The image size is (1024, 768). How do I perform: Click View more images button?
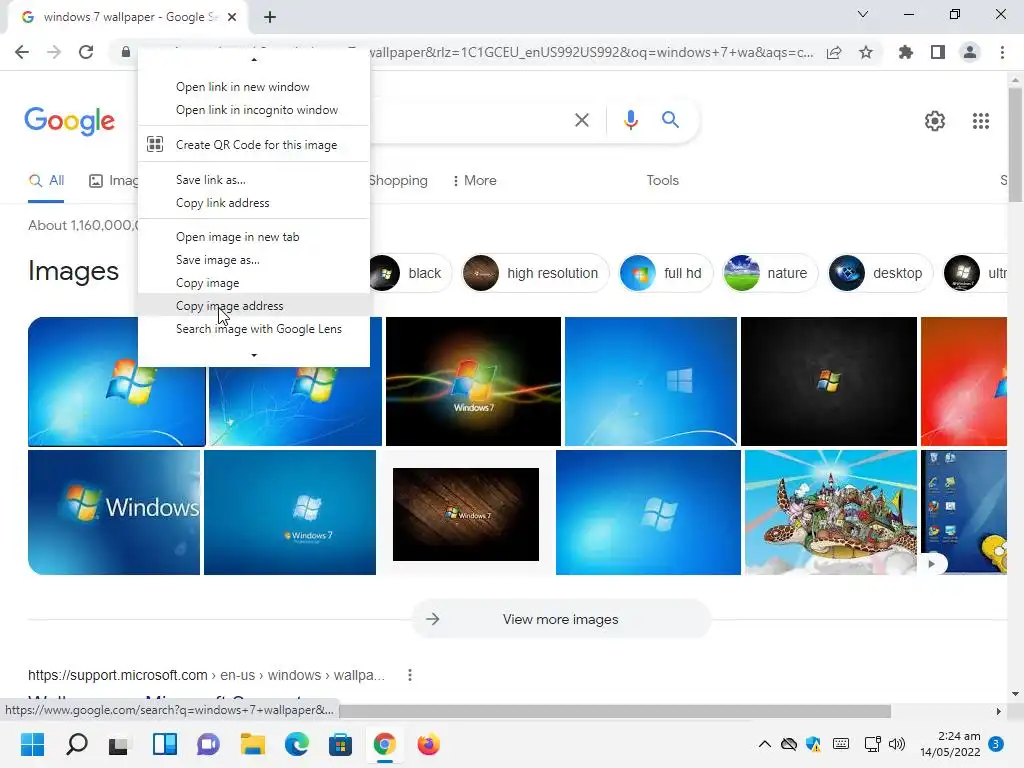[561, 619]
